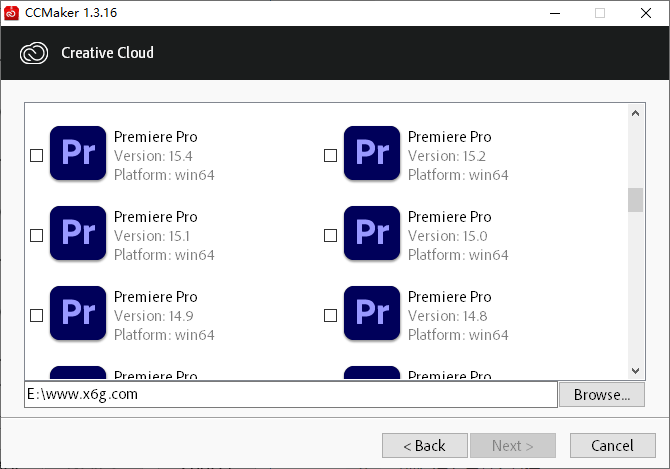Select the Premiere Pro version 15.0 checkbox
The height and width of the screenshot is (469, 670).
(331, 235)
